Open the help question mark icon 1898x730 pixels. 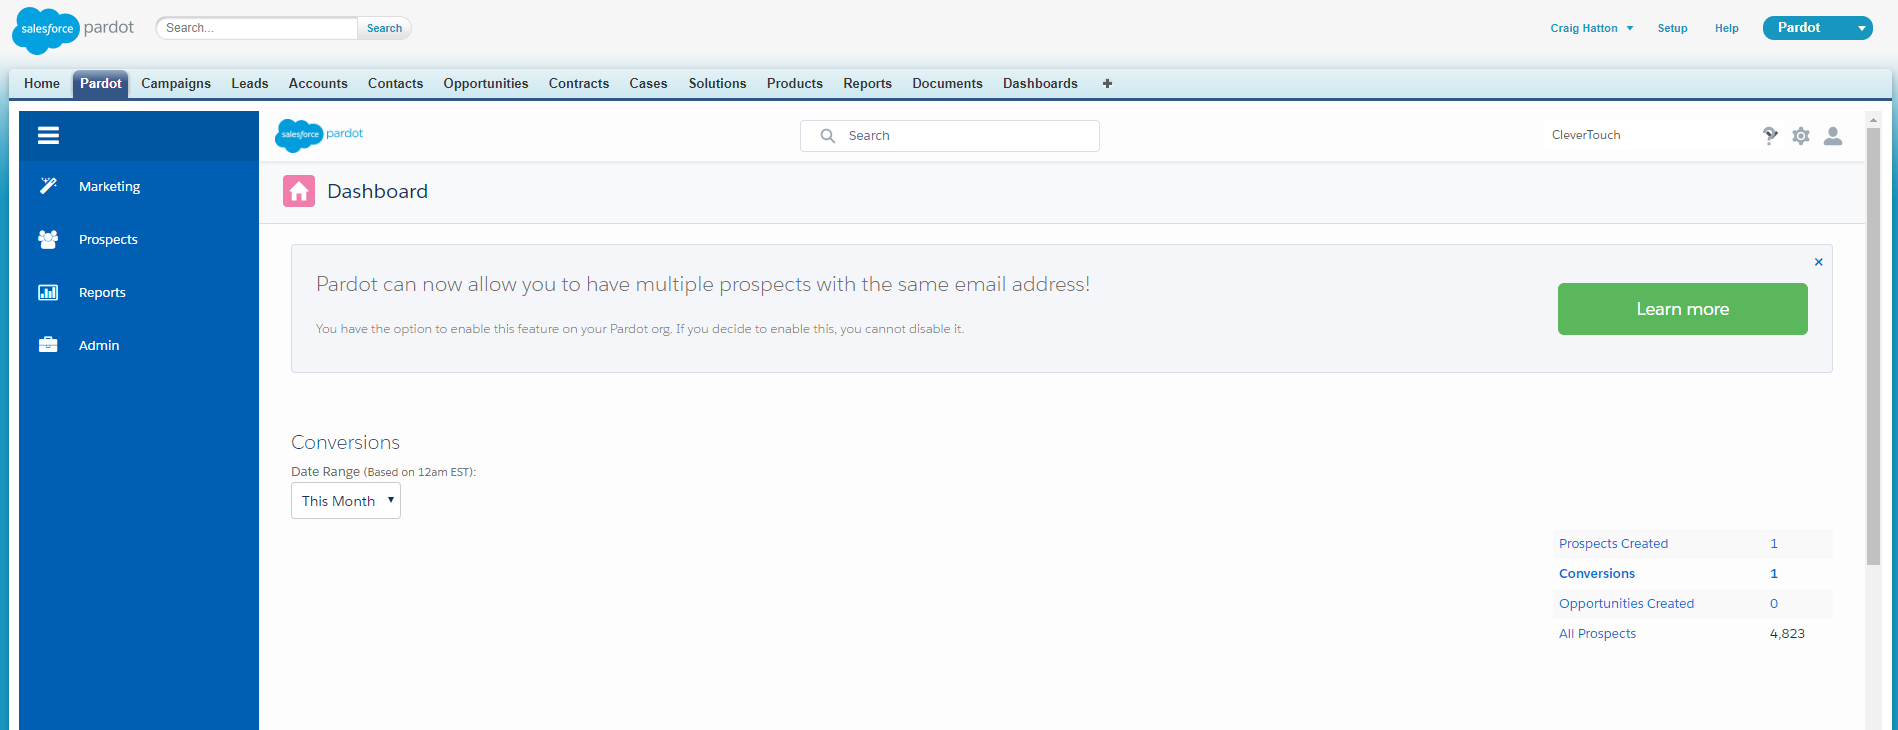click(x=1770, y=136)
